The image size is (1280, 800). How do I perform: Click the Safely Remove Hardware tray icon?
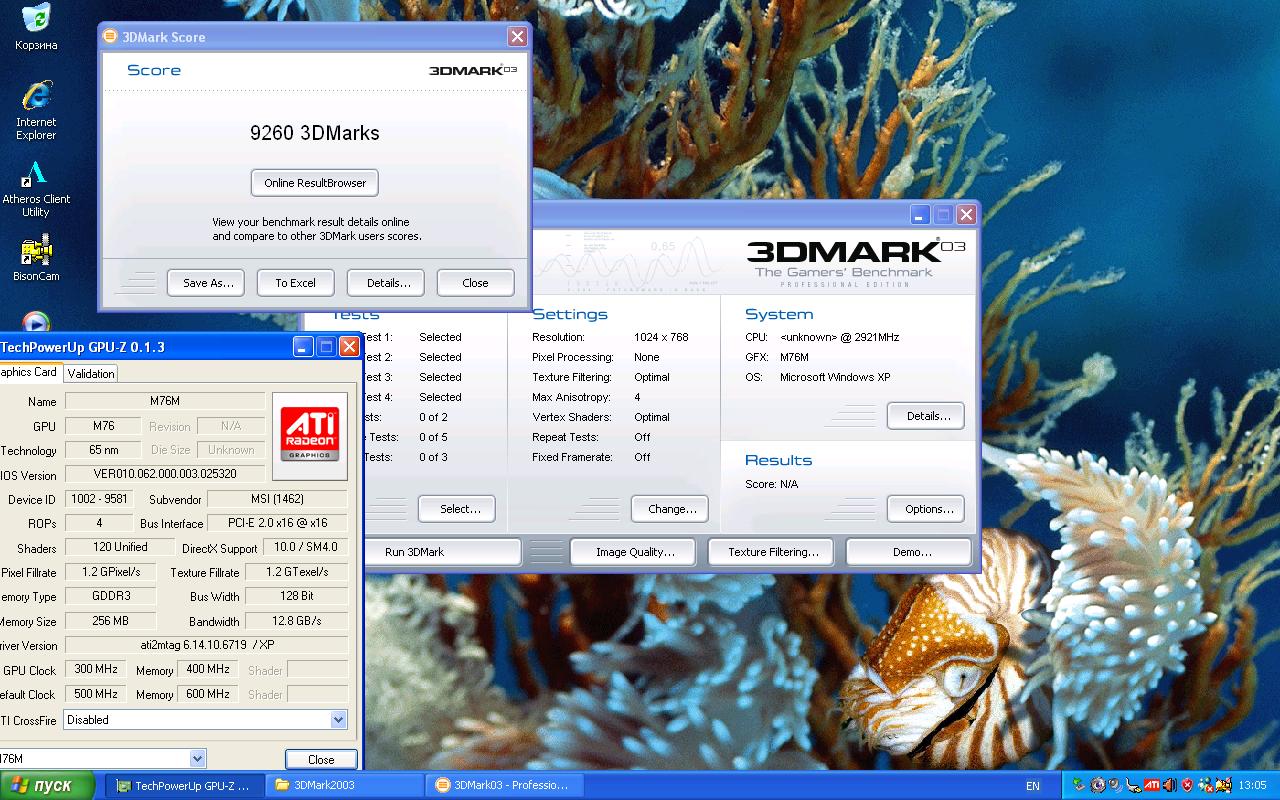pyautogui.click(x=1079, y=785)
